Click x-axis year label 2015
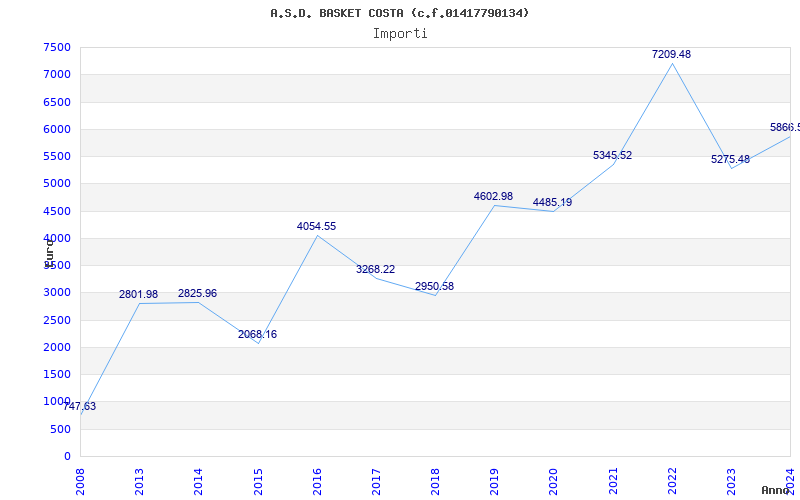 point(258,482)
